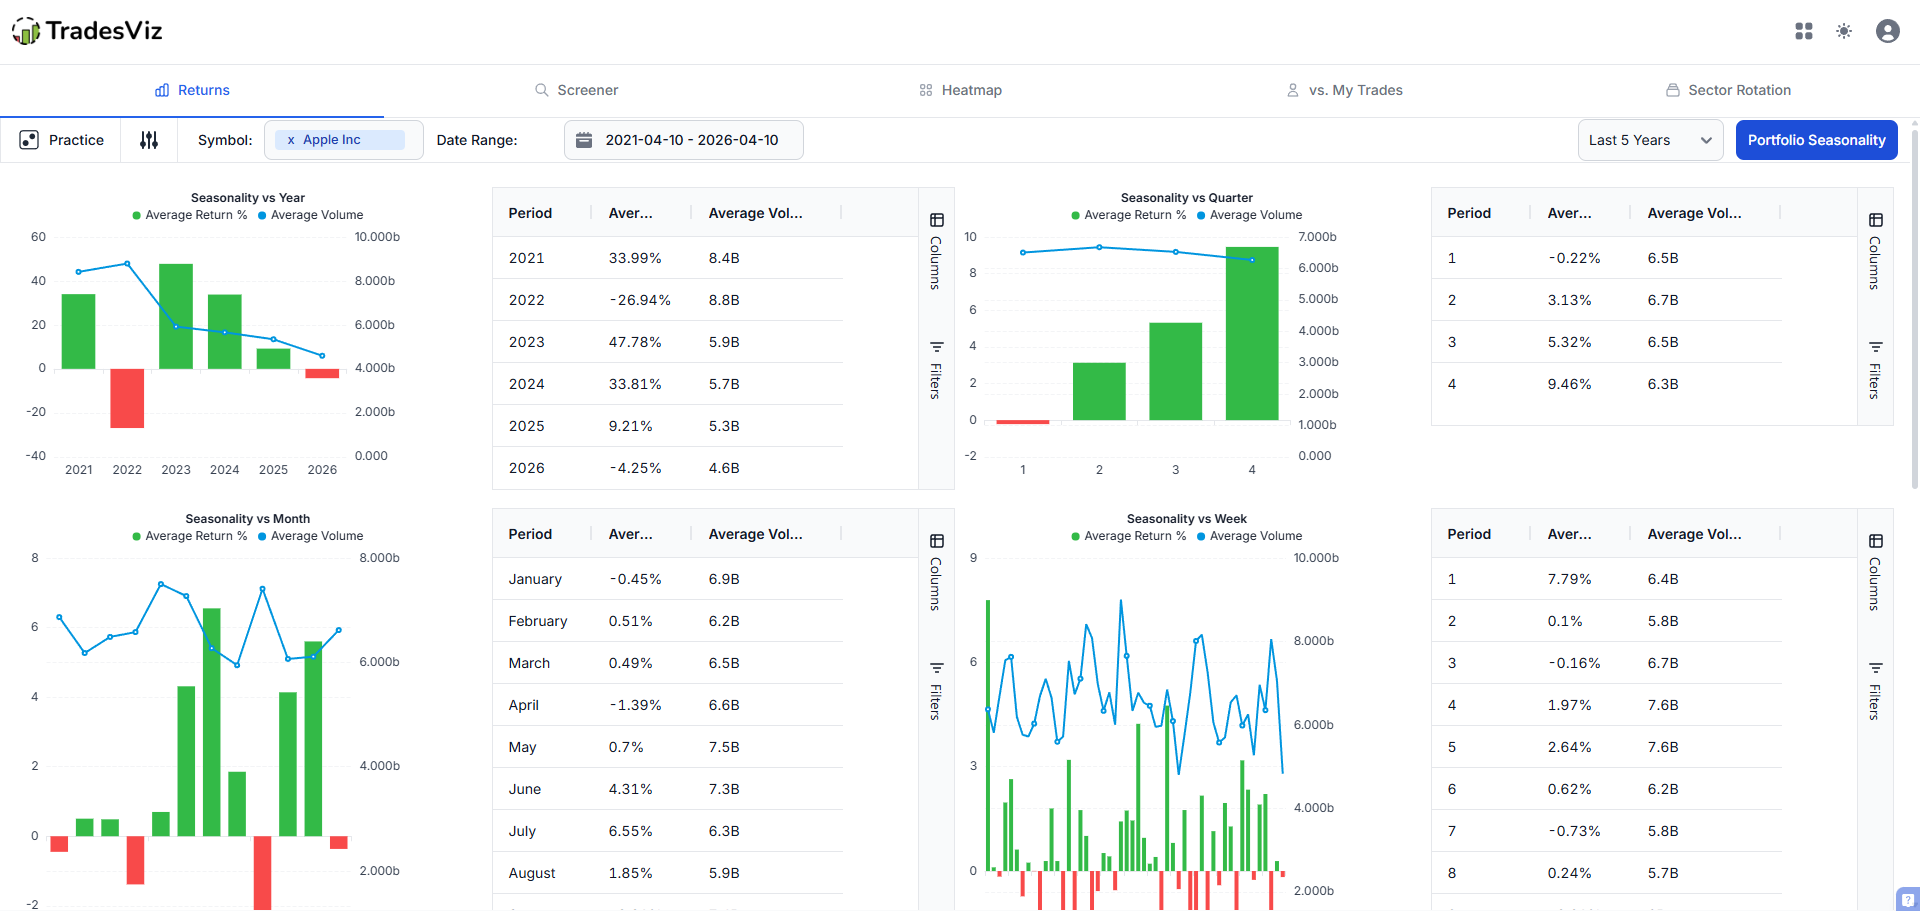Open the vs. My Trades tab
The height and width of the screenshot is (911, 1920).
click(x=1344, y=90)
